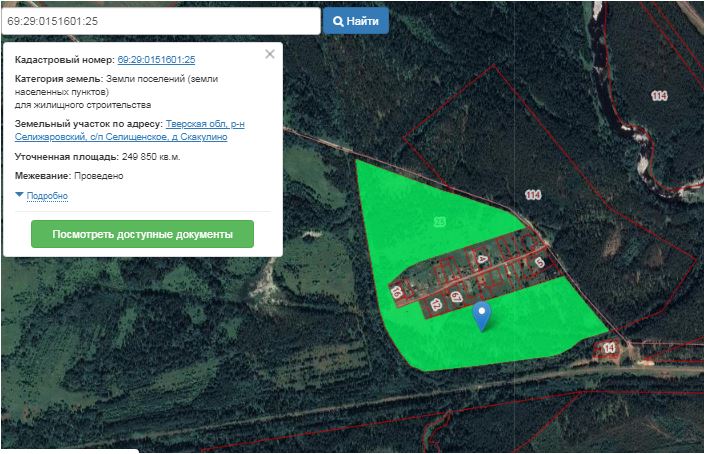Click the Подробно triangle arrow
The image size is (705, 454).
19,195
